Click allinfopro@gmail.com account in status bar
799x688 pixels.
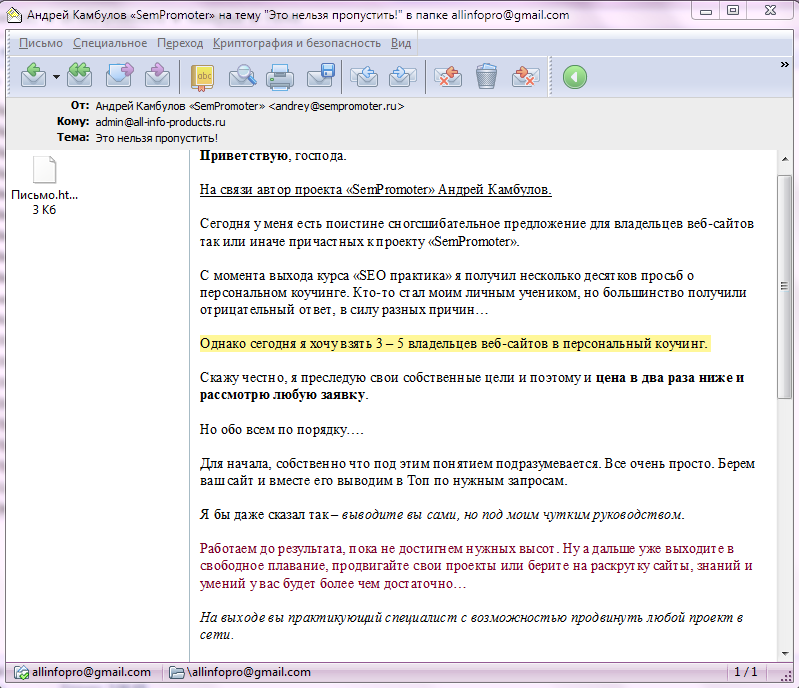click(91, 672)
